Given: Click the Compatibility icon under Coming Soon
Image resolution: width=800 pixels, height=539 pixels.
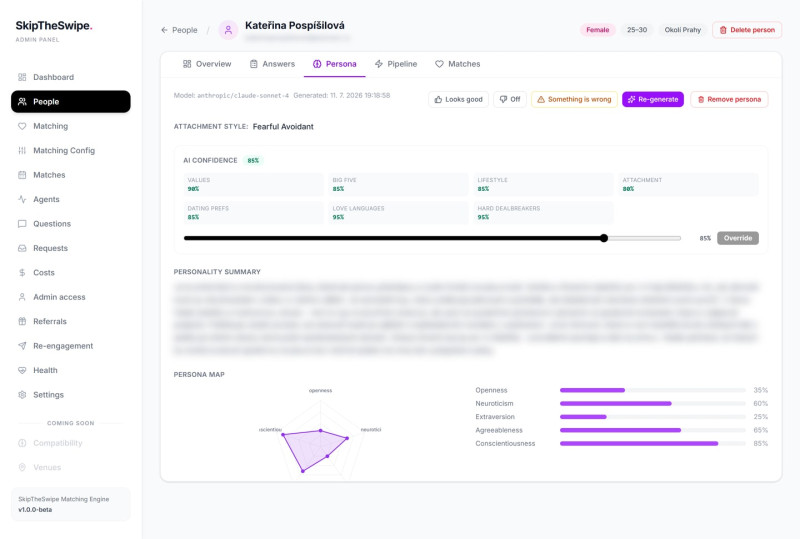Looking at the screenshot, I should click(22, 443).
